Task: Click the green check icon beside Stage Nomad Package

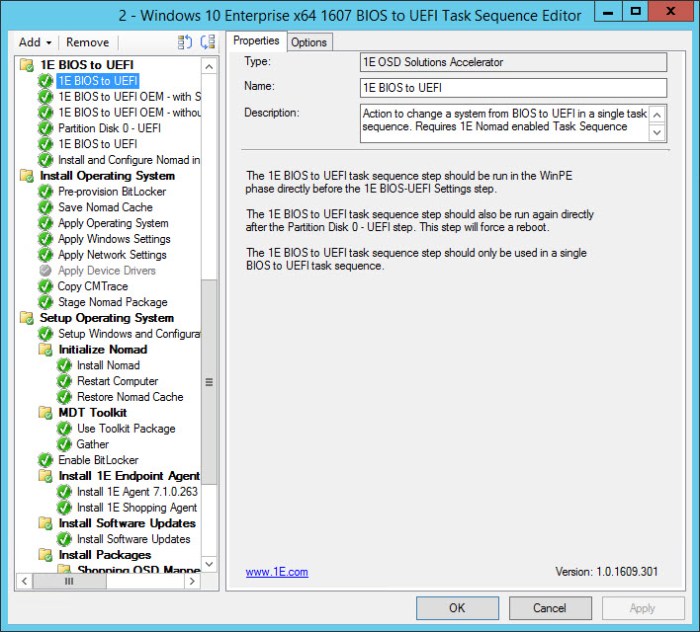Action: point(46,302)
